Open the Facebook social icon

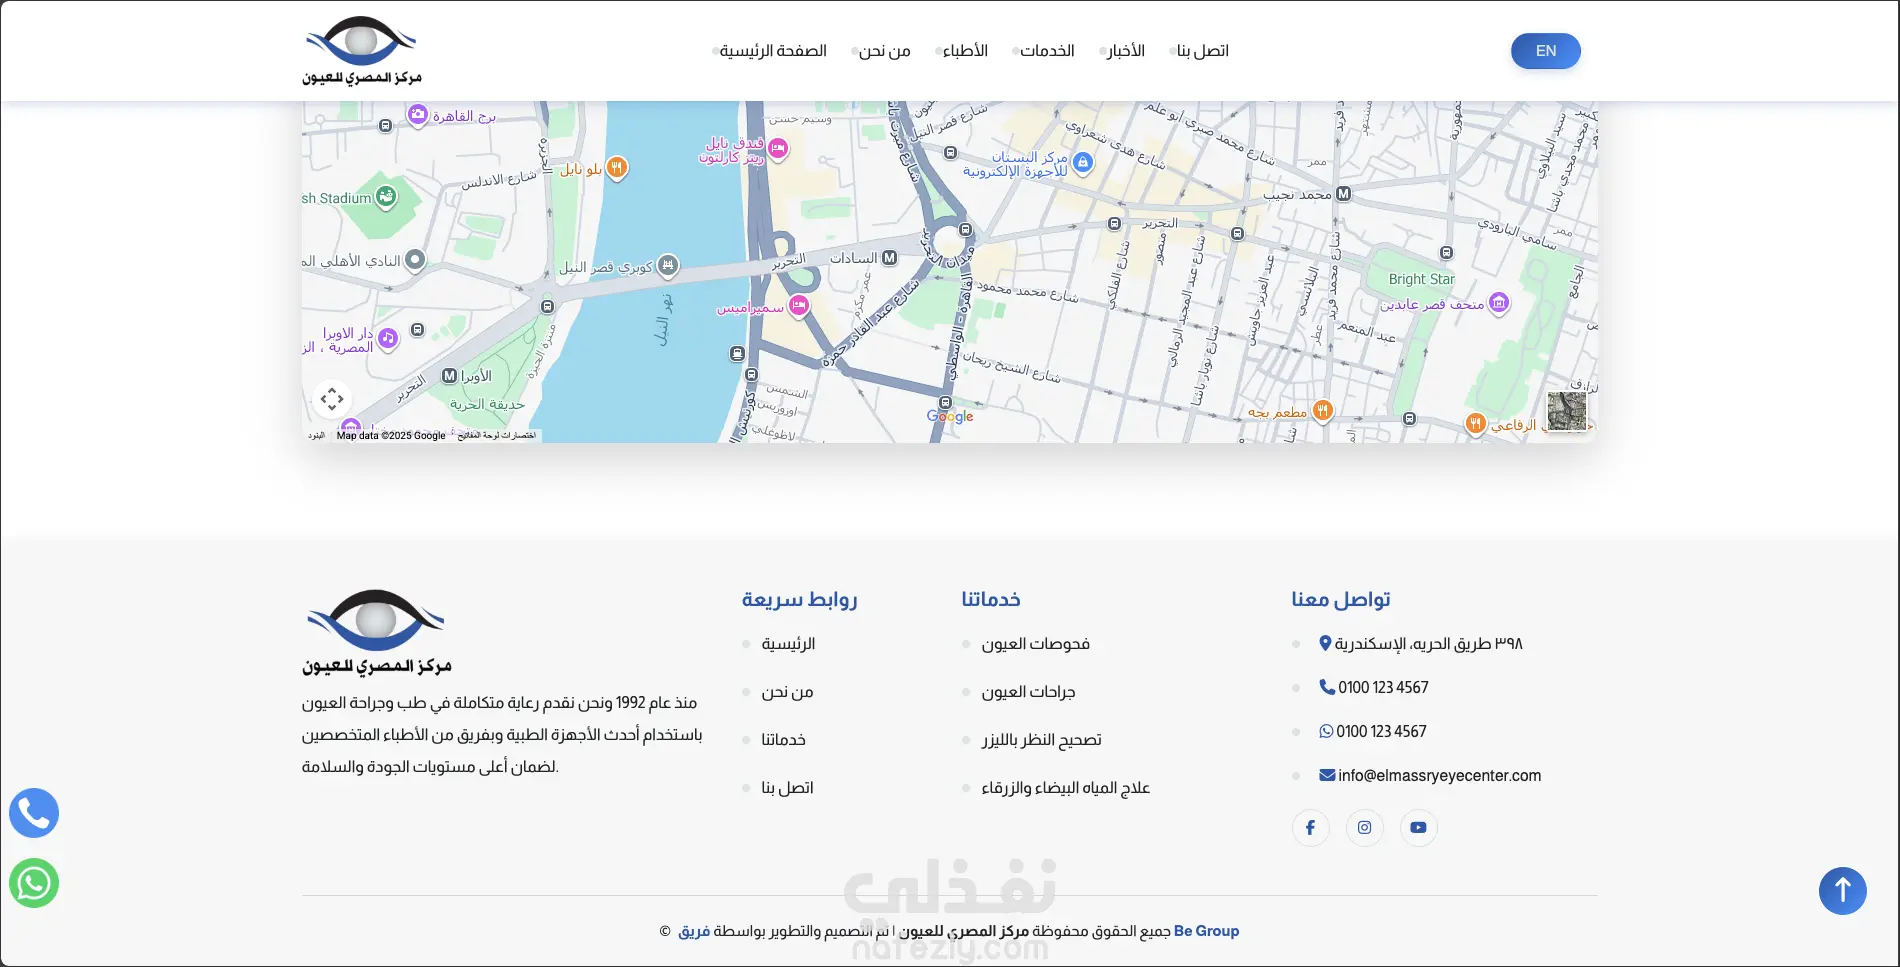point(1310,828)
